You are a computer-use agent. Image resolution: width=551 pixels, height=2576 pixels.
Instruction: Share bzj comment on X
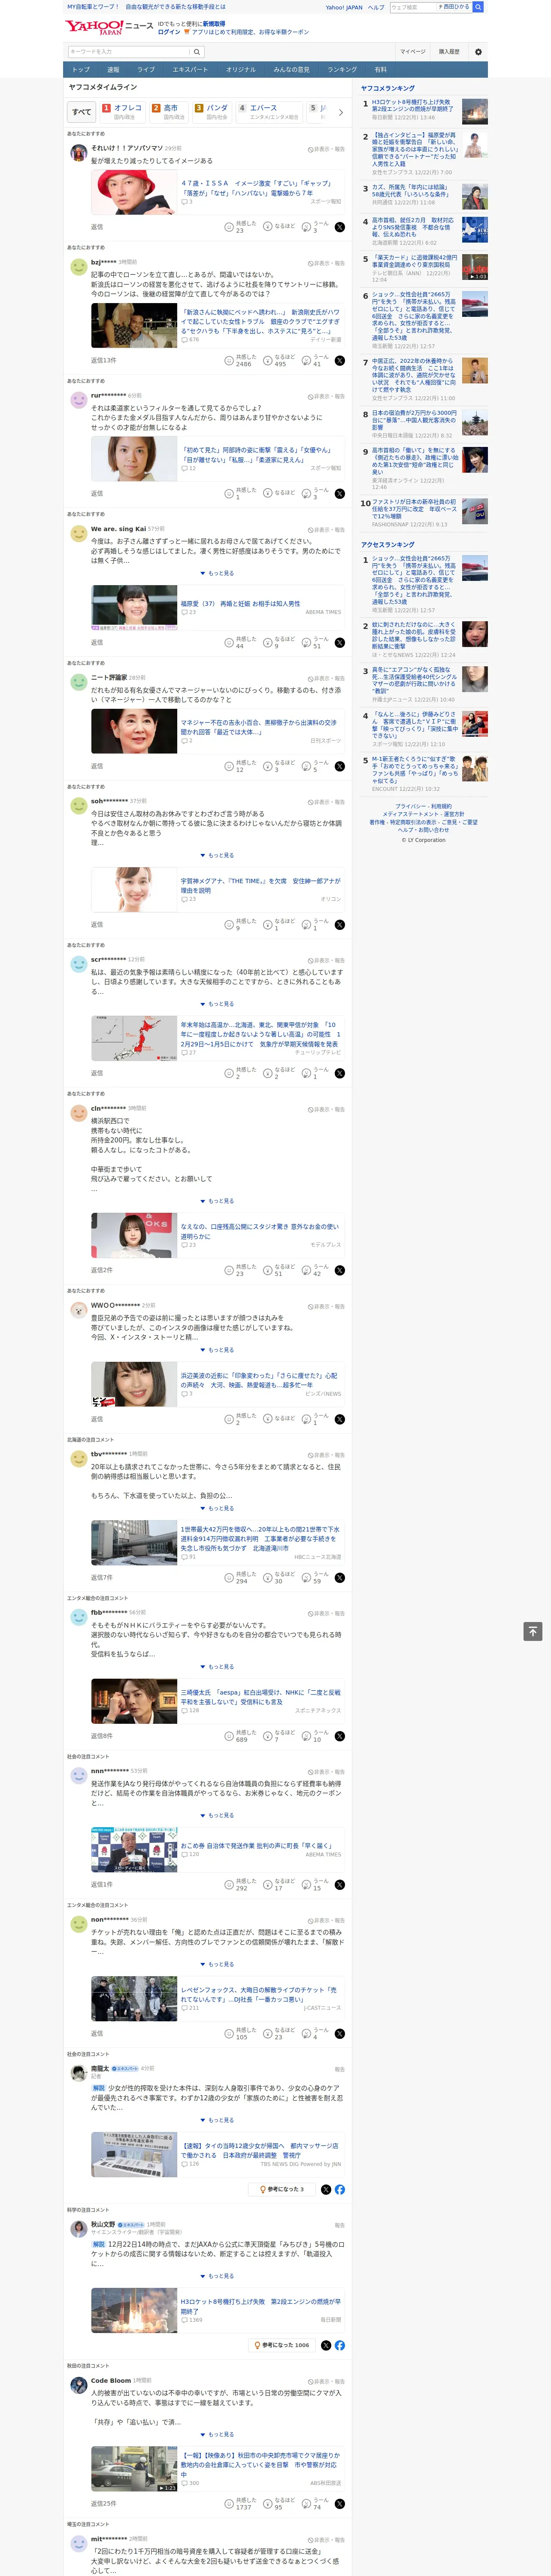pos(339,360)
